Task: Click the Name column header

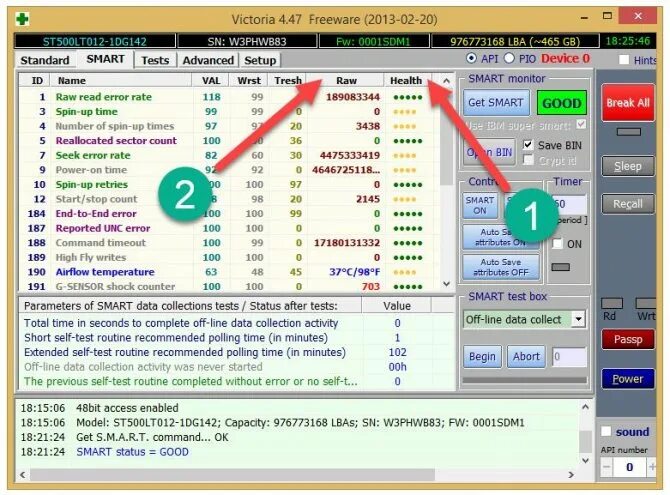Action: (x=121, y=80)
